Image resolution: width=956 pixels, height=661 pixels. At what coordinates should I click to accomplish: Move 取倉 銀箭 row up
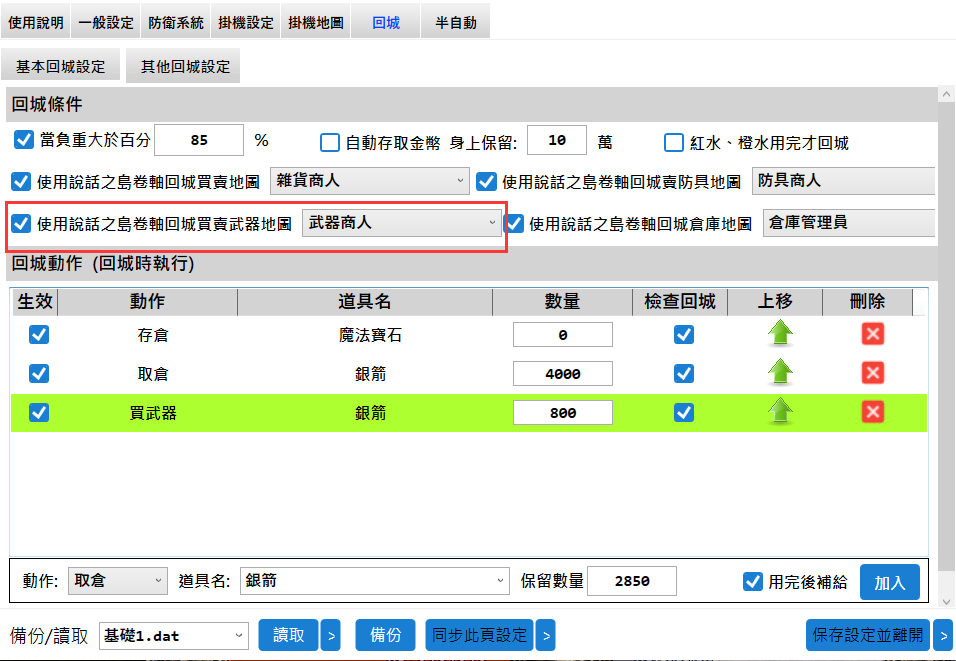click(x=779, y=373)
